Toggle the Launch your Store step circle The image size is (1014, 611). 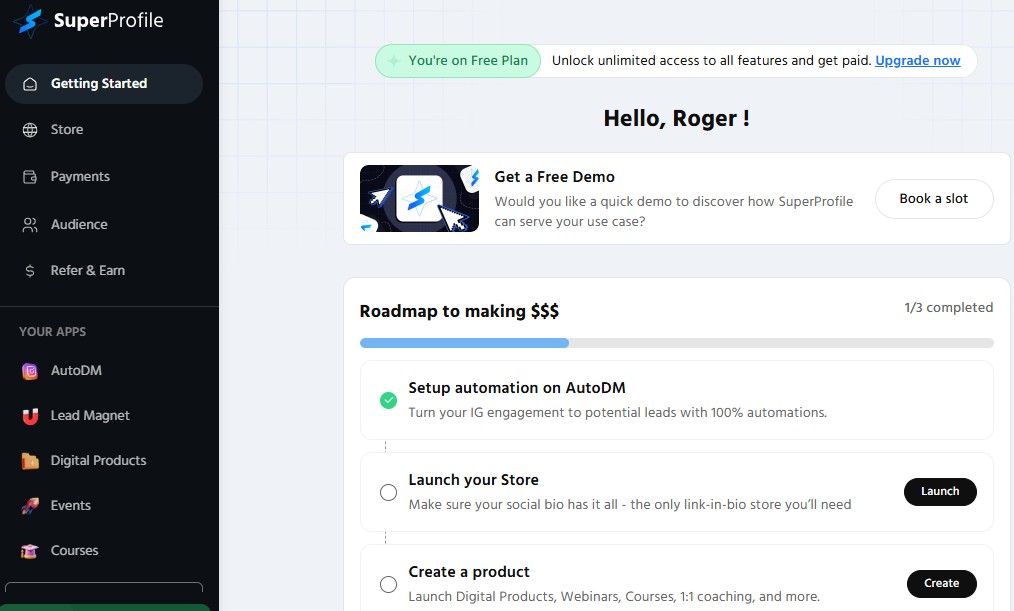388,492
